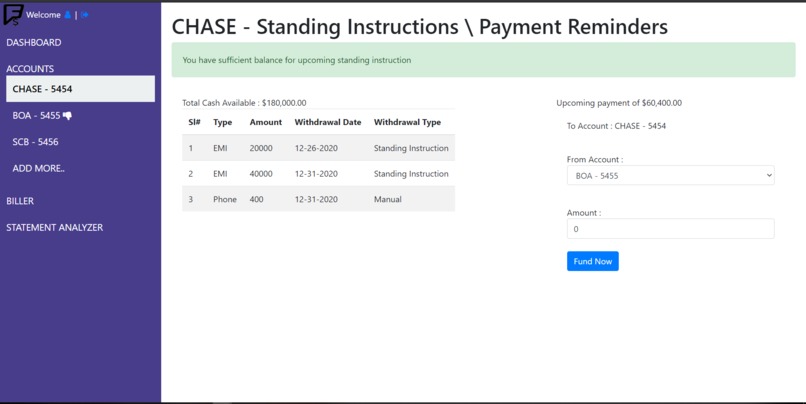Select the 20000 amount cell
The image size is (806, 404).
tap(261, 148)
